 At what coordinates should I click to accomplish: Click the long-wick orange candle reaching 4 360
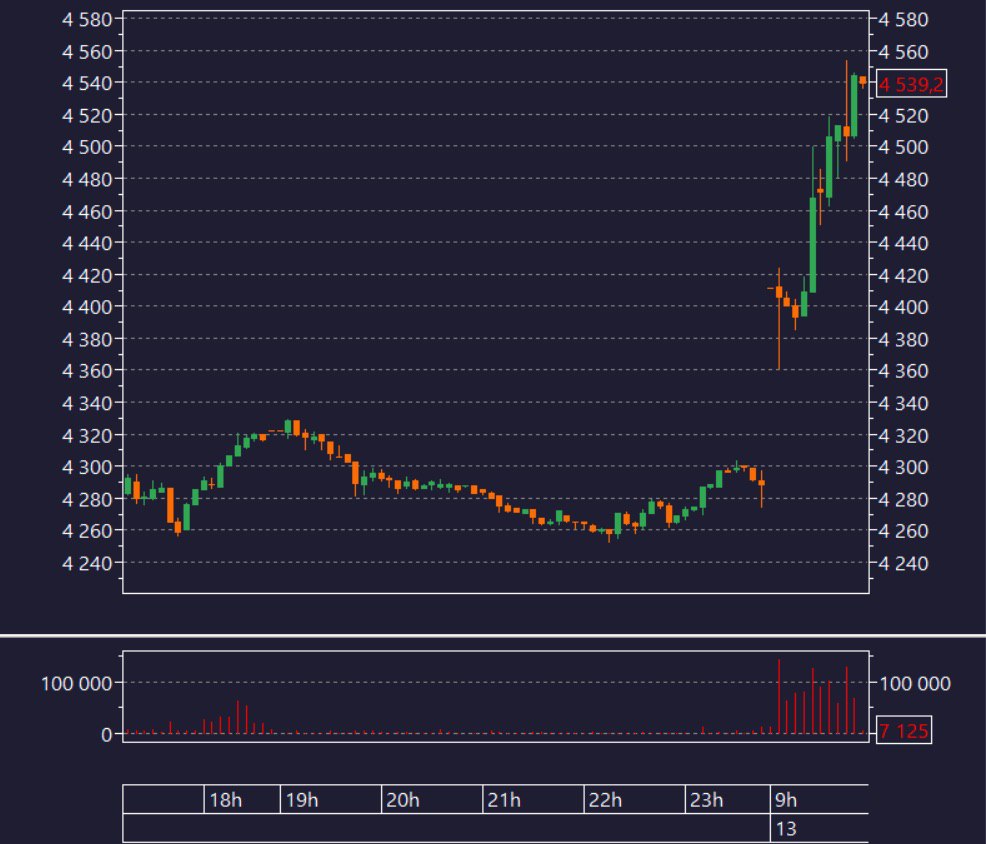pos(778,292)
